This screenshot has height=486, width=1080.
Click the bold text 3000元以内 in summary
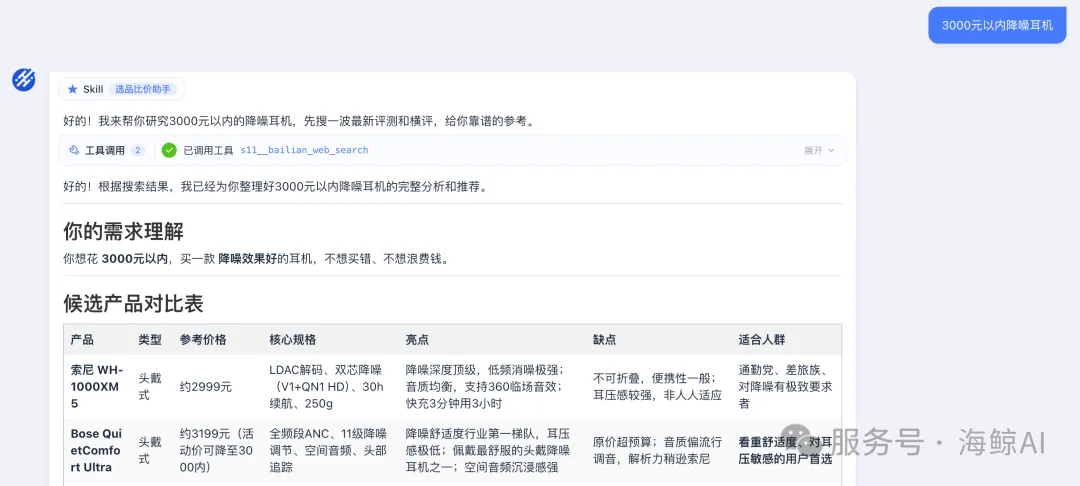tap(135, 260)
